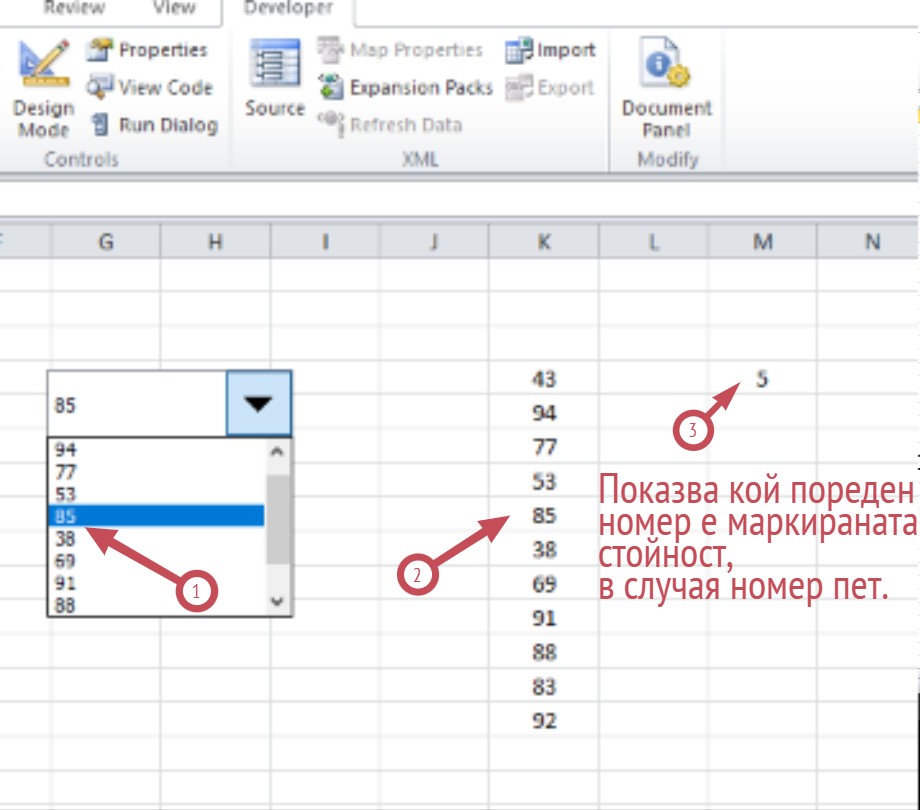Image resolution: width=920 pixels, height=810 pixels.
Task: Switch to the Review tab
Action: coord(74,8)
